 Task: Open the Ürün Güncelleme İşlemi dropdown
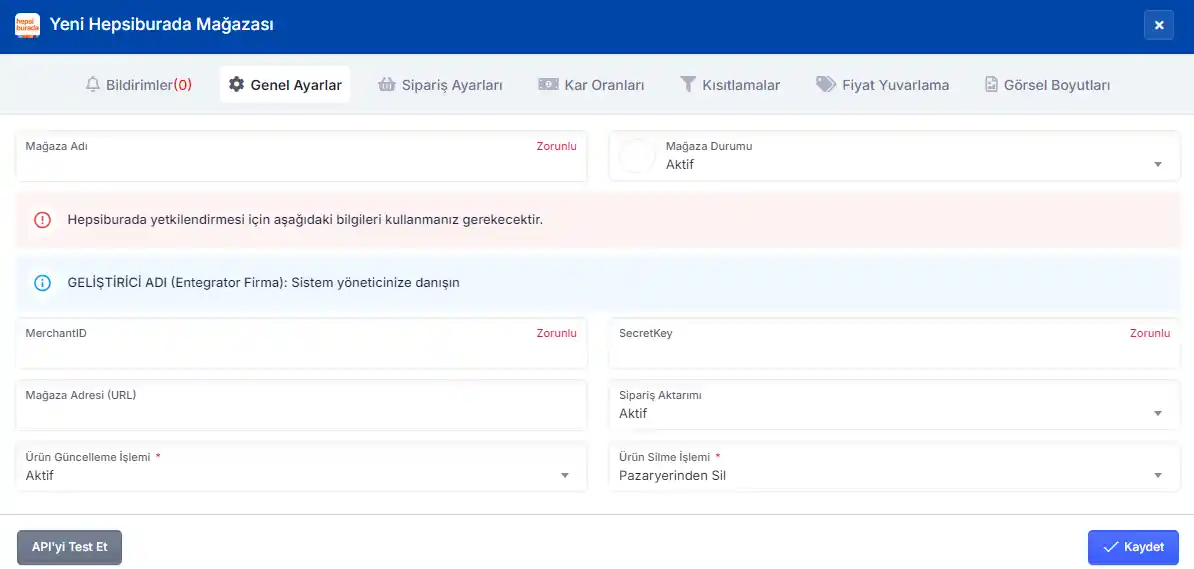pos(302,467)
